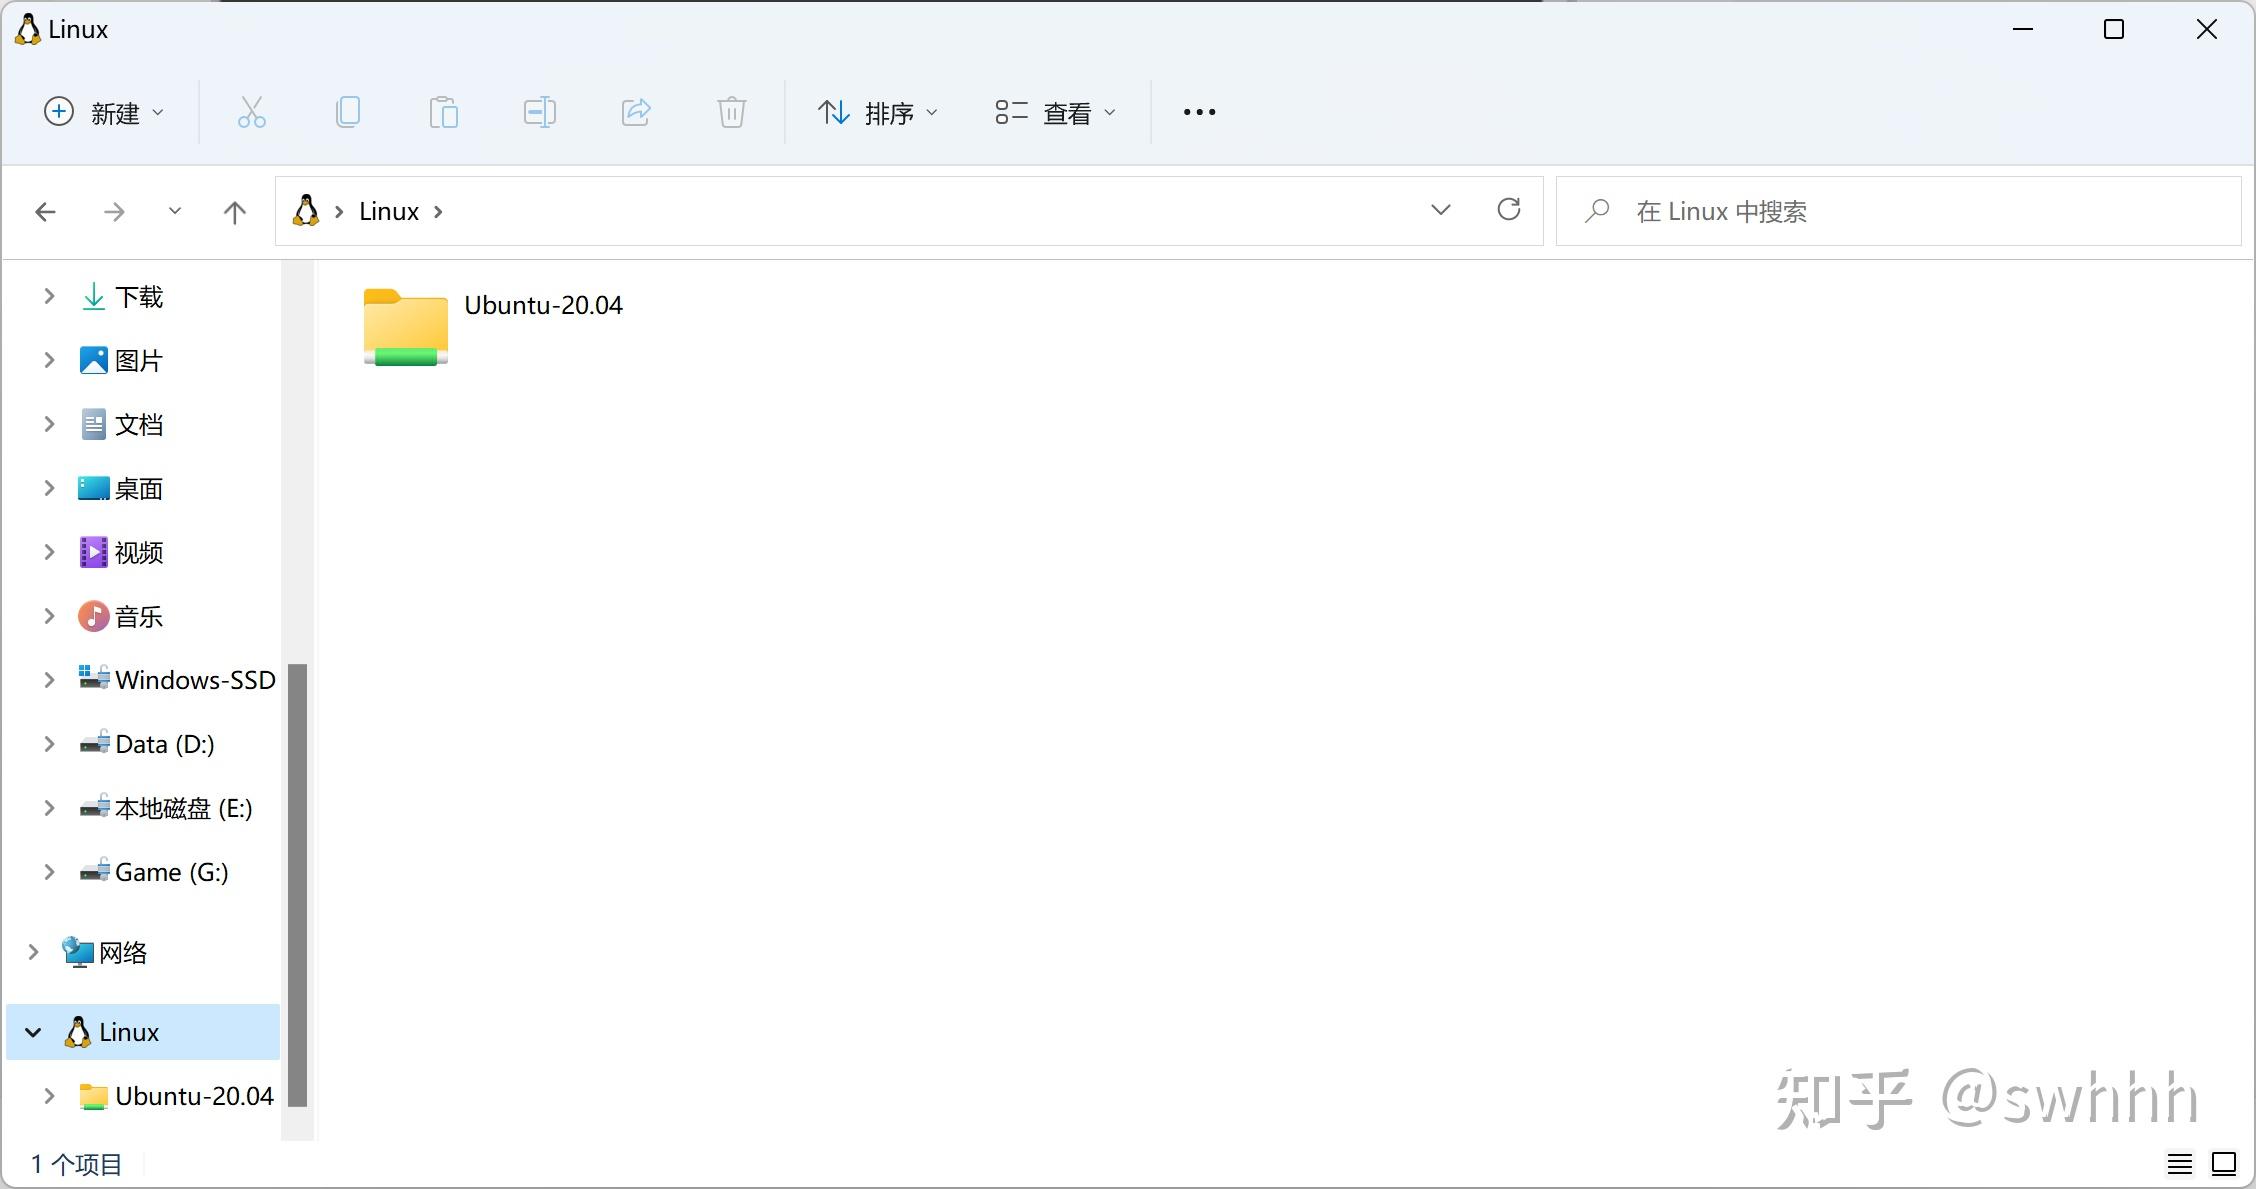This screenshot has height=1189, width=2256.
Task: Open the 查看 view menu
Action: tap(1056, 112)
